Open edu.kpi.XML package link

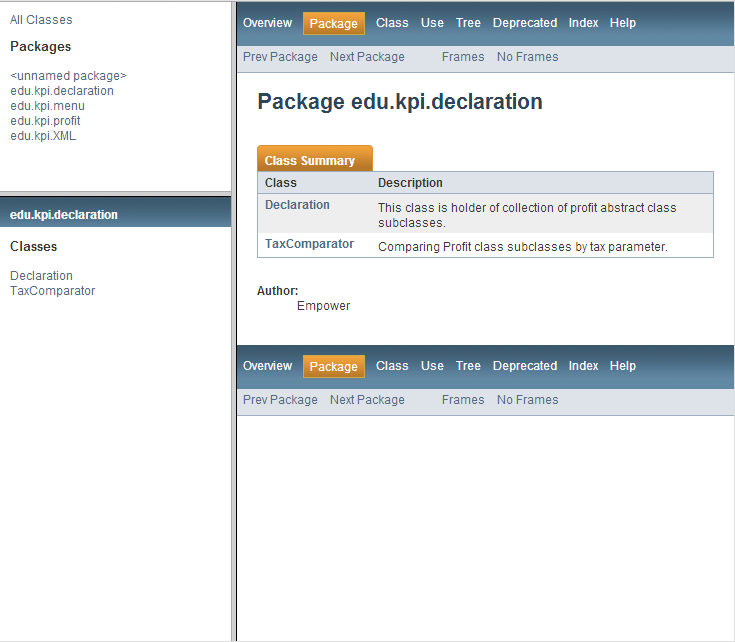click(x=43, y=136)
